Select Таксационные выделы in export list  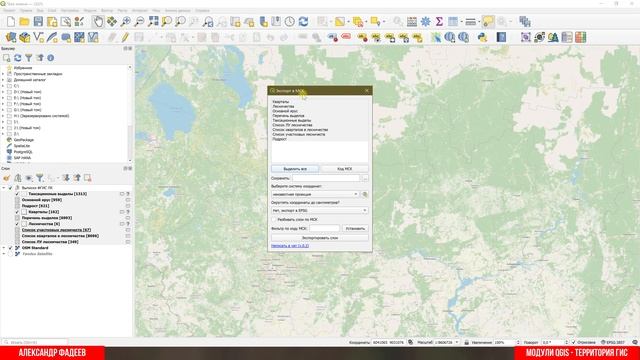(x=292, y=120)
